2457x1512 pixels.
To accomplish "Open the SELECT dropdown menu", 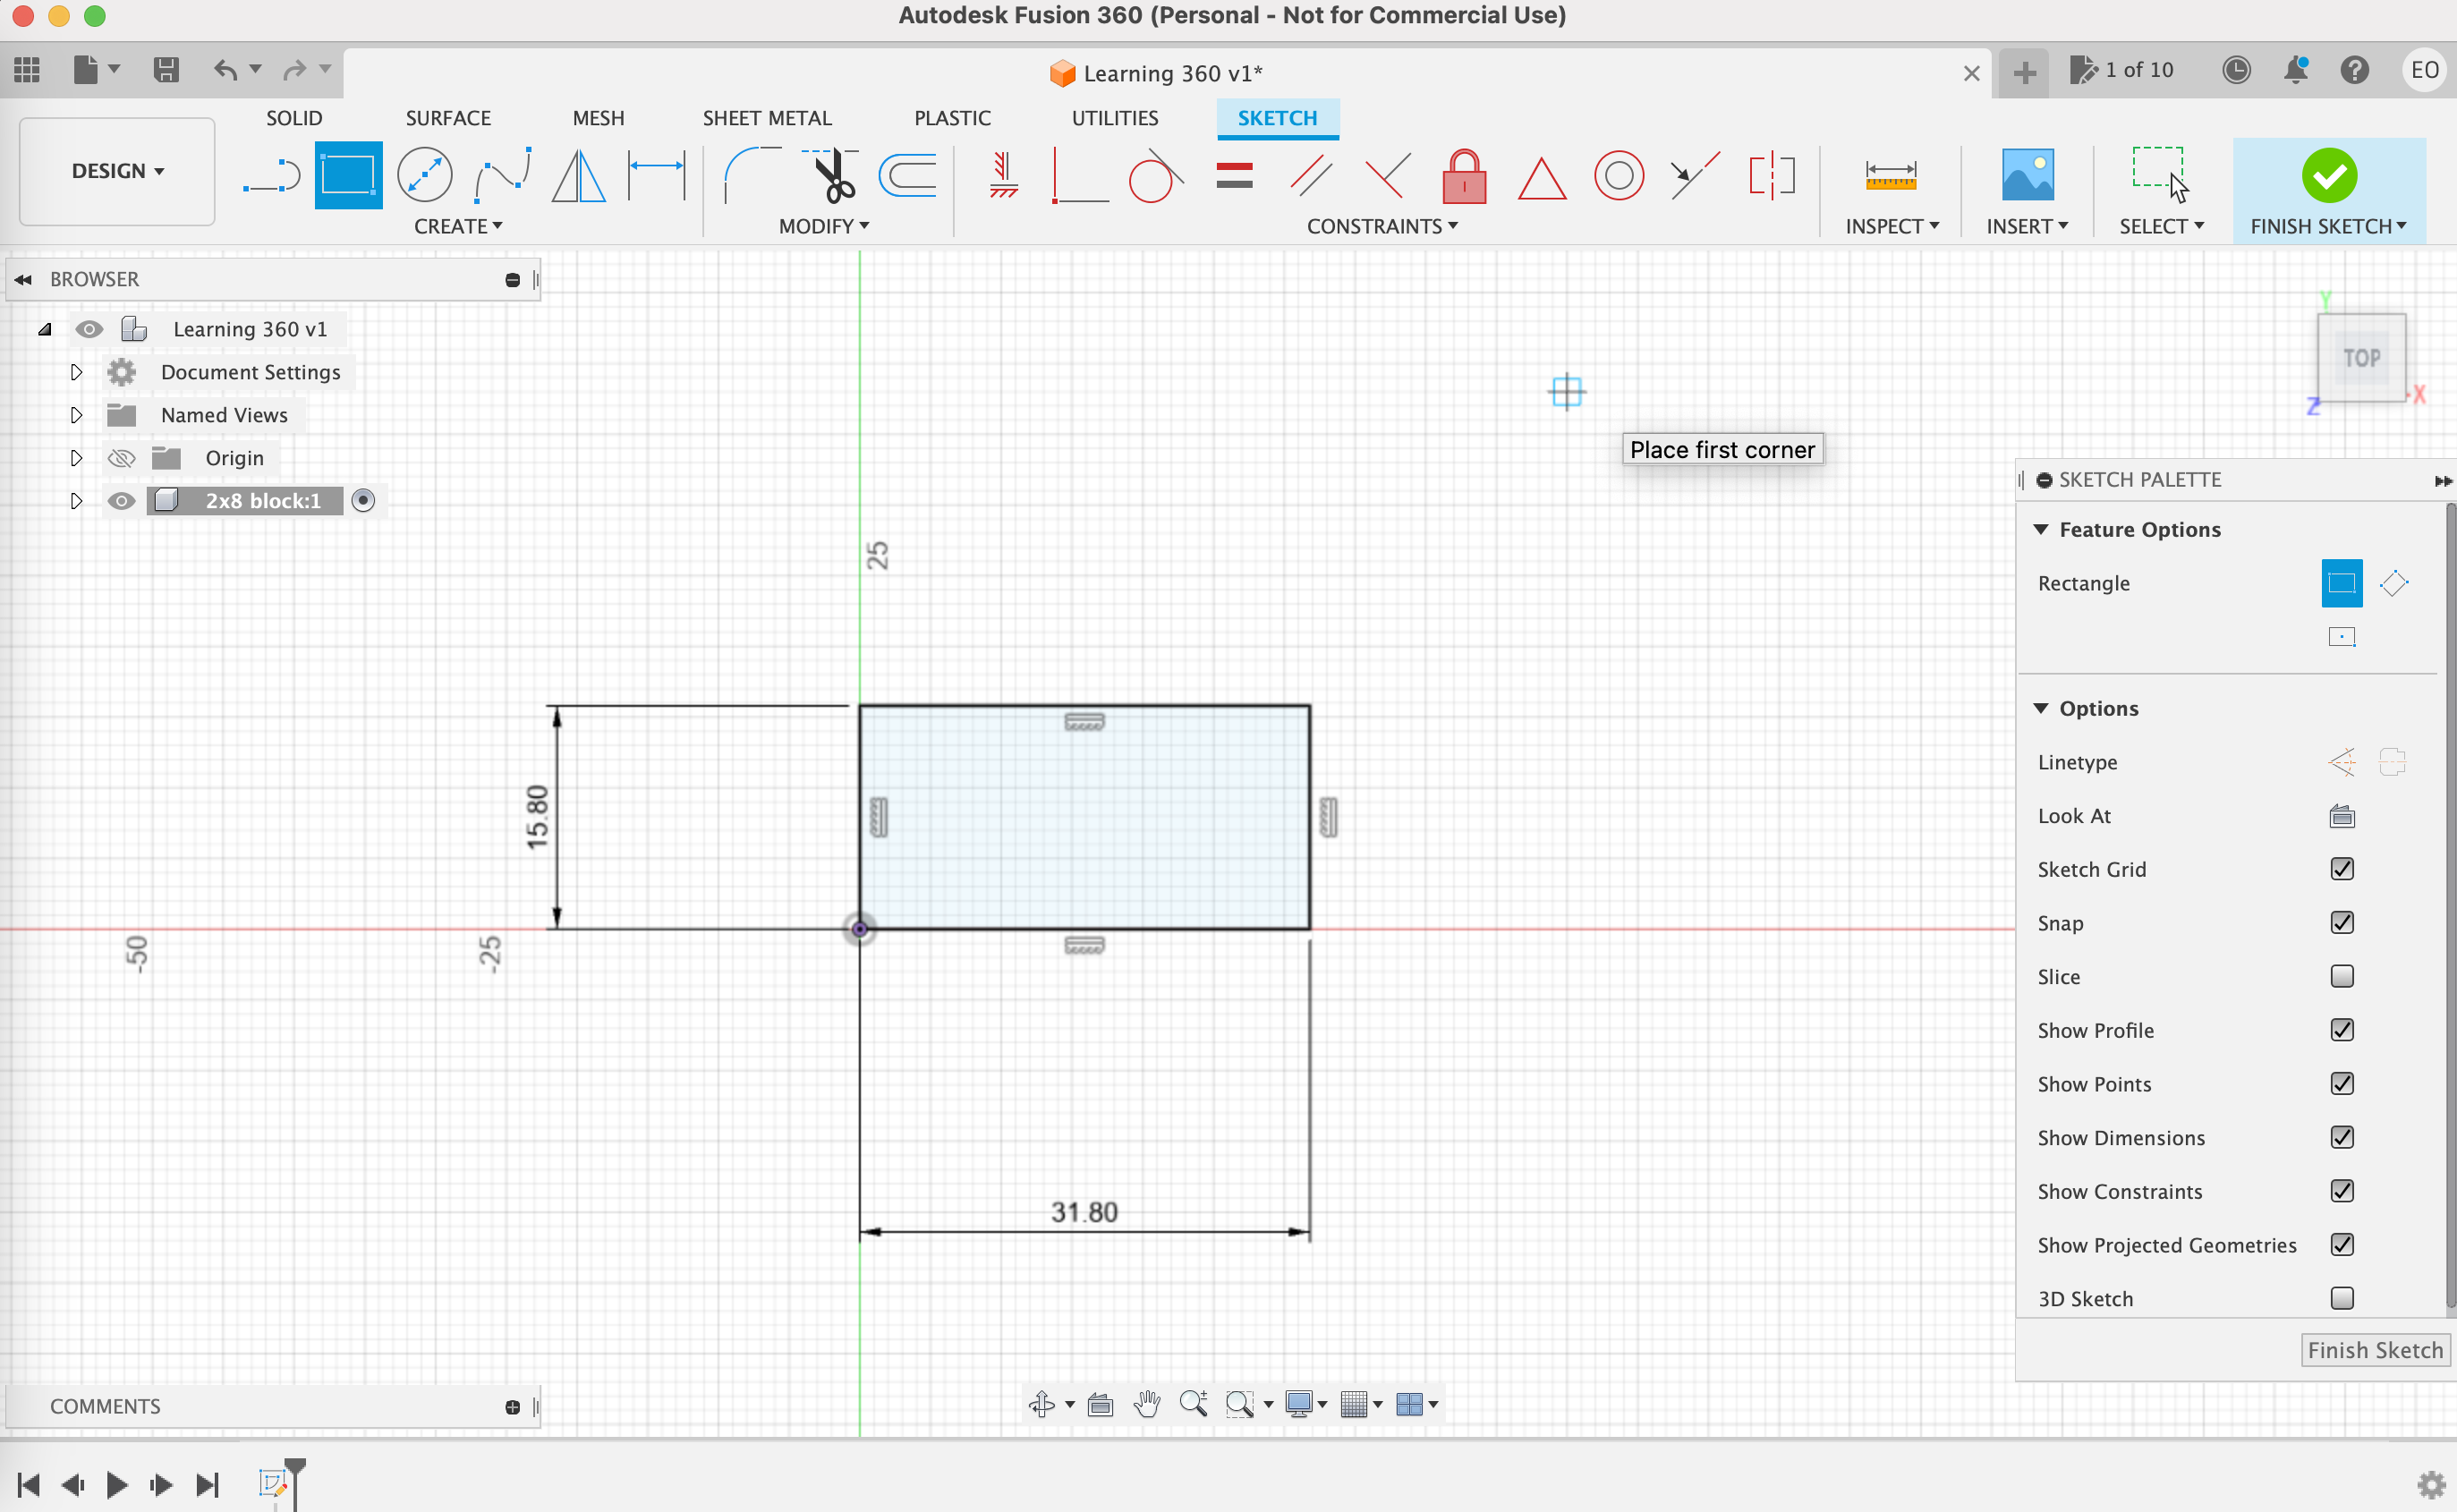I will pyautogui.click(x=2161, y=227).
